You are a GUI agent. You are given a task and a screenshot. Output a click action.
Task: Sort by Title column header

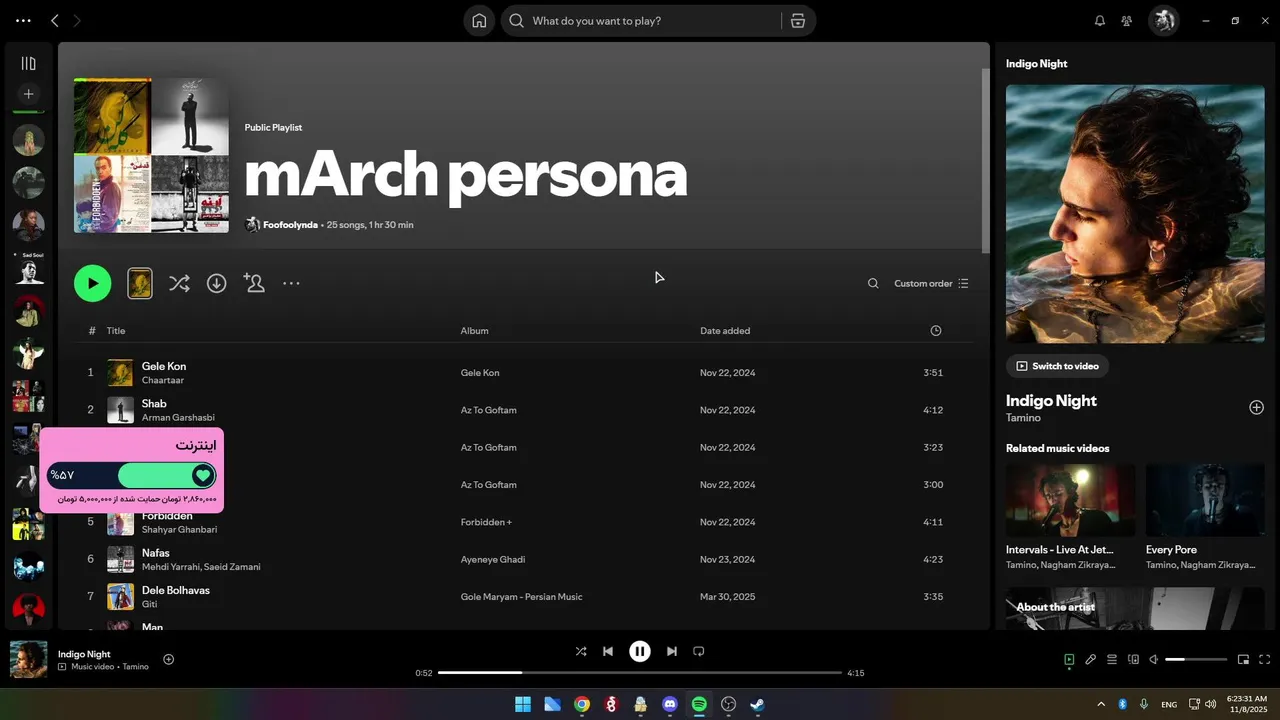point(116,331)
